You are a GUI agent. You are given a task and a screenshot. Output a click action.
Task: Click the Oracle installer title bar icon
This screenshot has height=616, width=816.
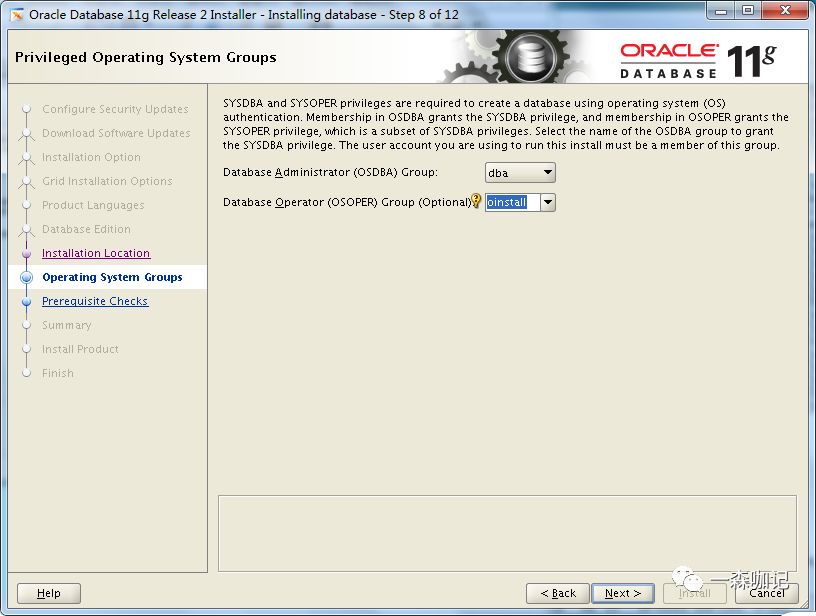pos(17,15)
